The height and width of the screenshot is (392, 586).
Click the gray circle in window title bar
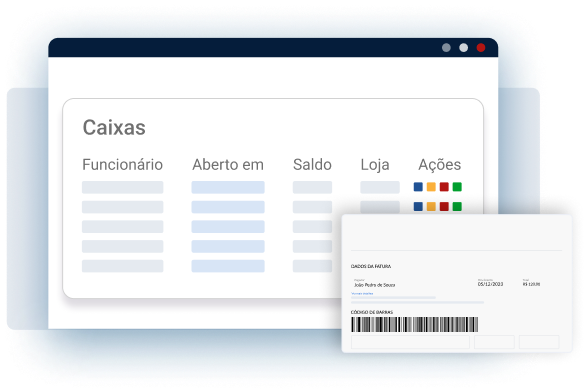coord(446,47)
